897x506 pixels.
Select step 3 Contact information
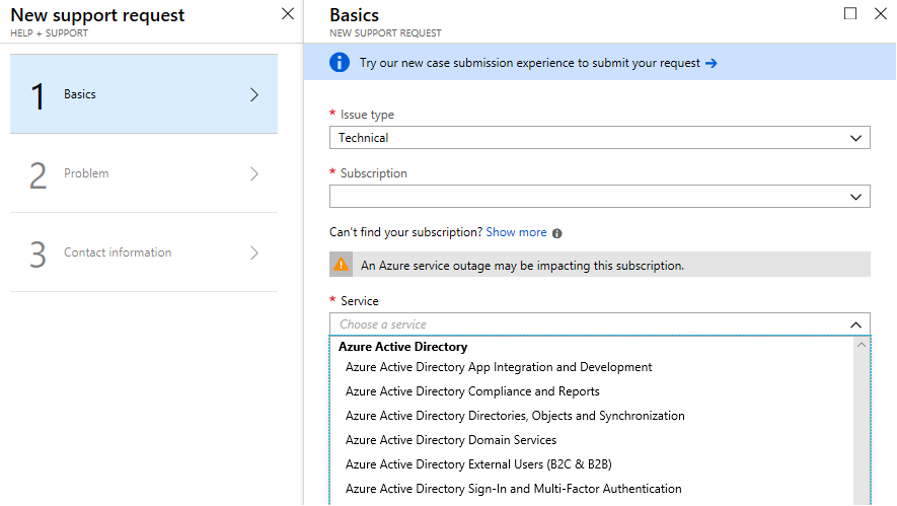(144, 253)
